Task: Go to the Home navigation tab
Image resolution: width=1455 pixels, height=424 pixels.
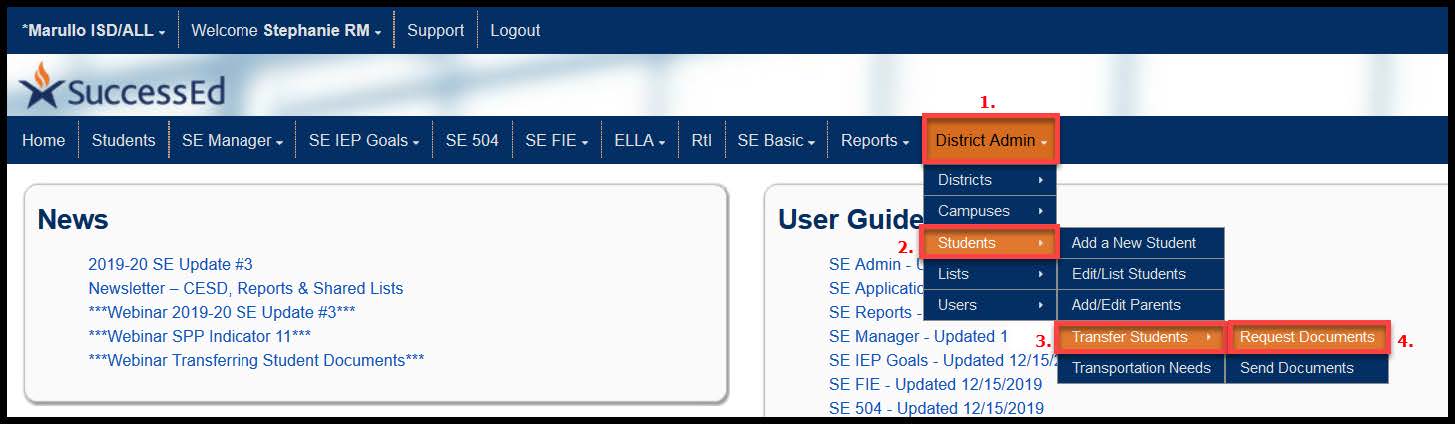Action: coord(43,141)
